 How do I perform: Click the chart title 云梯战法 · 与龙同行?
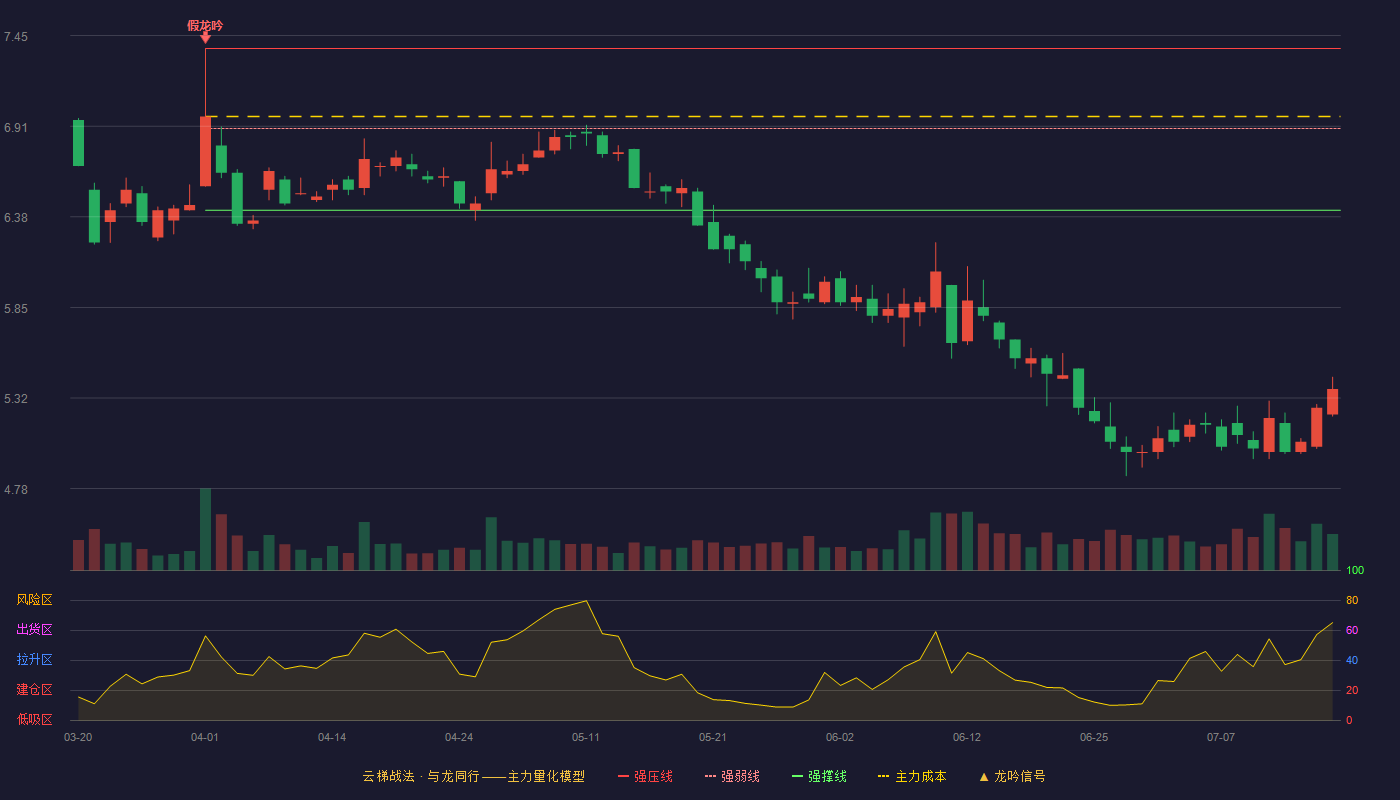(x=421, y=776)
